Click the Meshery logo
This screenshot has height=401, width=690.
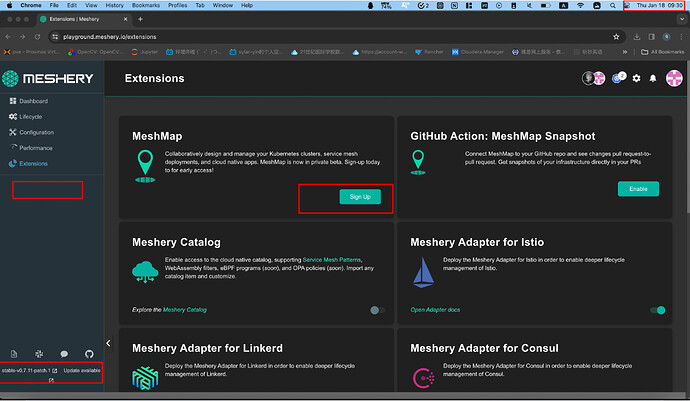(48, 78)
